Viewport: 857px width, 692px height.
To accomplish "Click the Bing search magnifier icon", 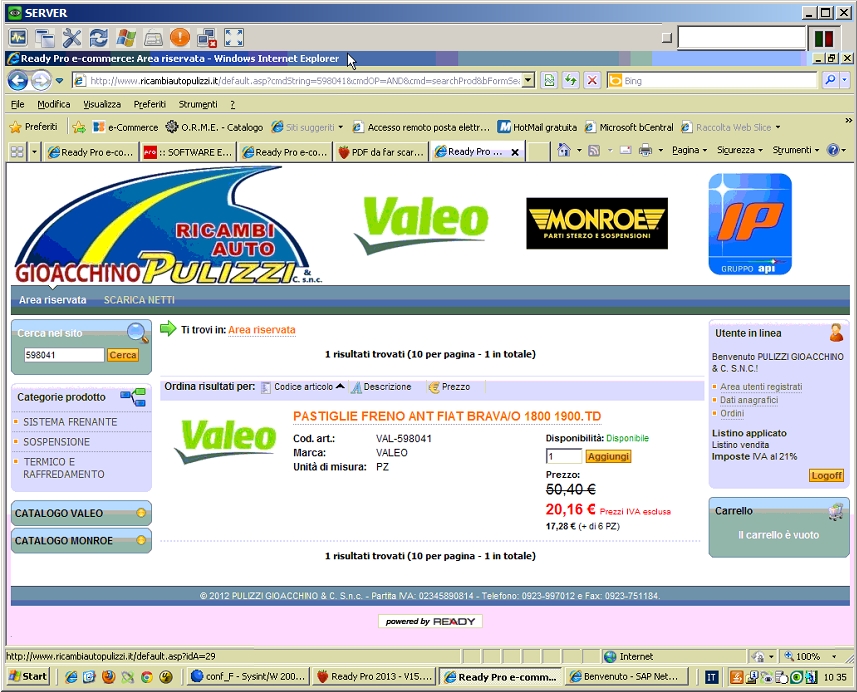I will point(830,80).
